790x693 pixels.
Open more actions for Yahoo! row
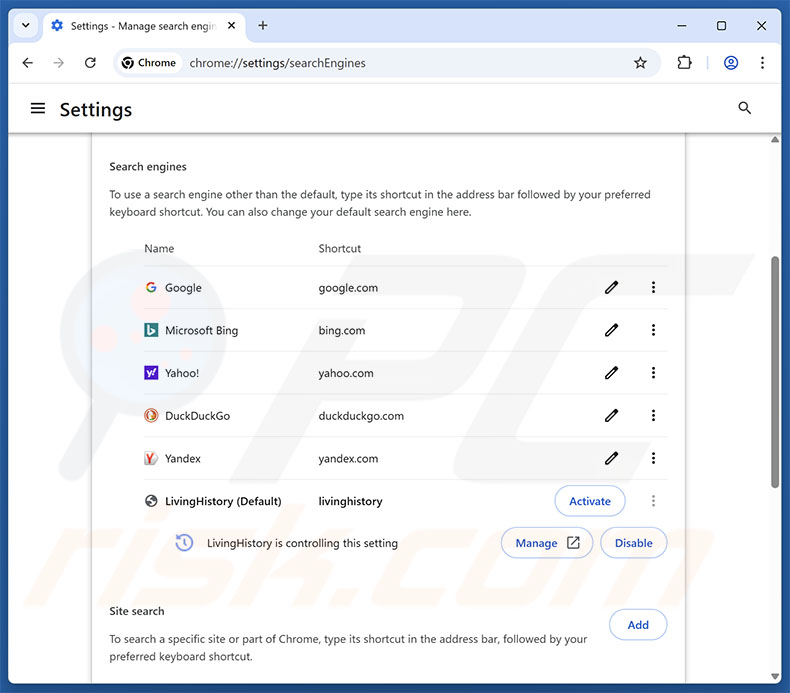pyautogui.click(x=653, y=373)
